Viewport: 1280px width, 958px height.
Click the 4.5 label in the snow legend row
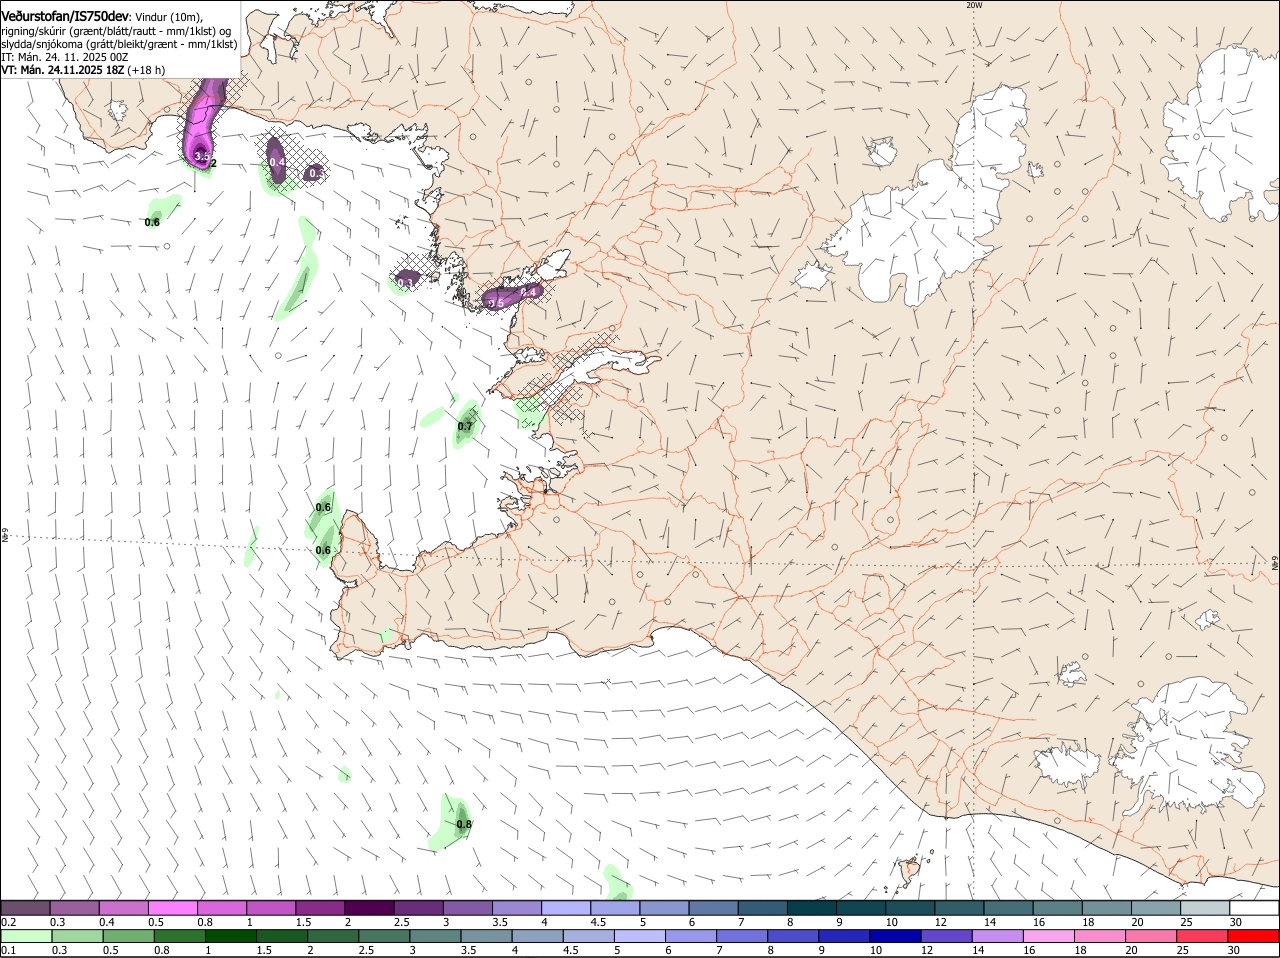click(x=598, y=922)
